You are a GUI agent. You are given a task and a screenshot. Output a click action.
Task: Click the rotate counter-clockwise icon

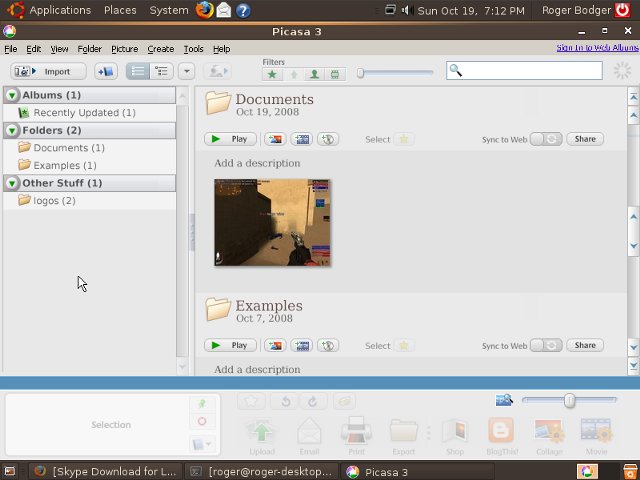click(286, 402)
